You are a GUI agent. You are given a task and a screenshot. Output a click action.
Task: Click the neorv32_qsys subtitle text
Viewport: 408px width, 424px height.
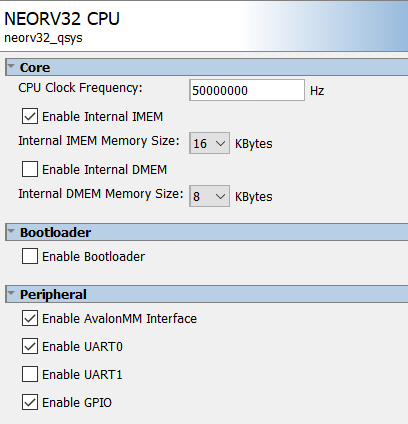[43, 38]
